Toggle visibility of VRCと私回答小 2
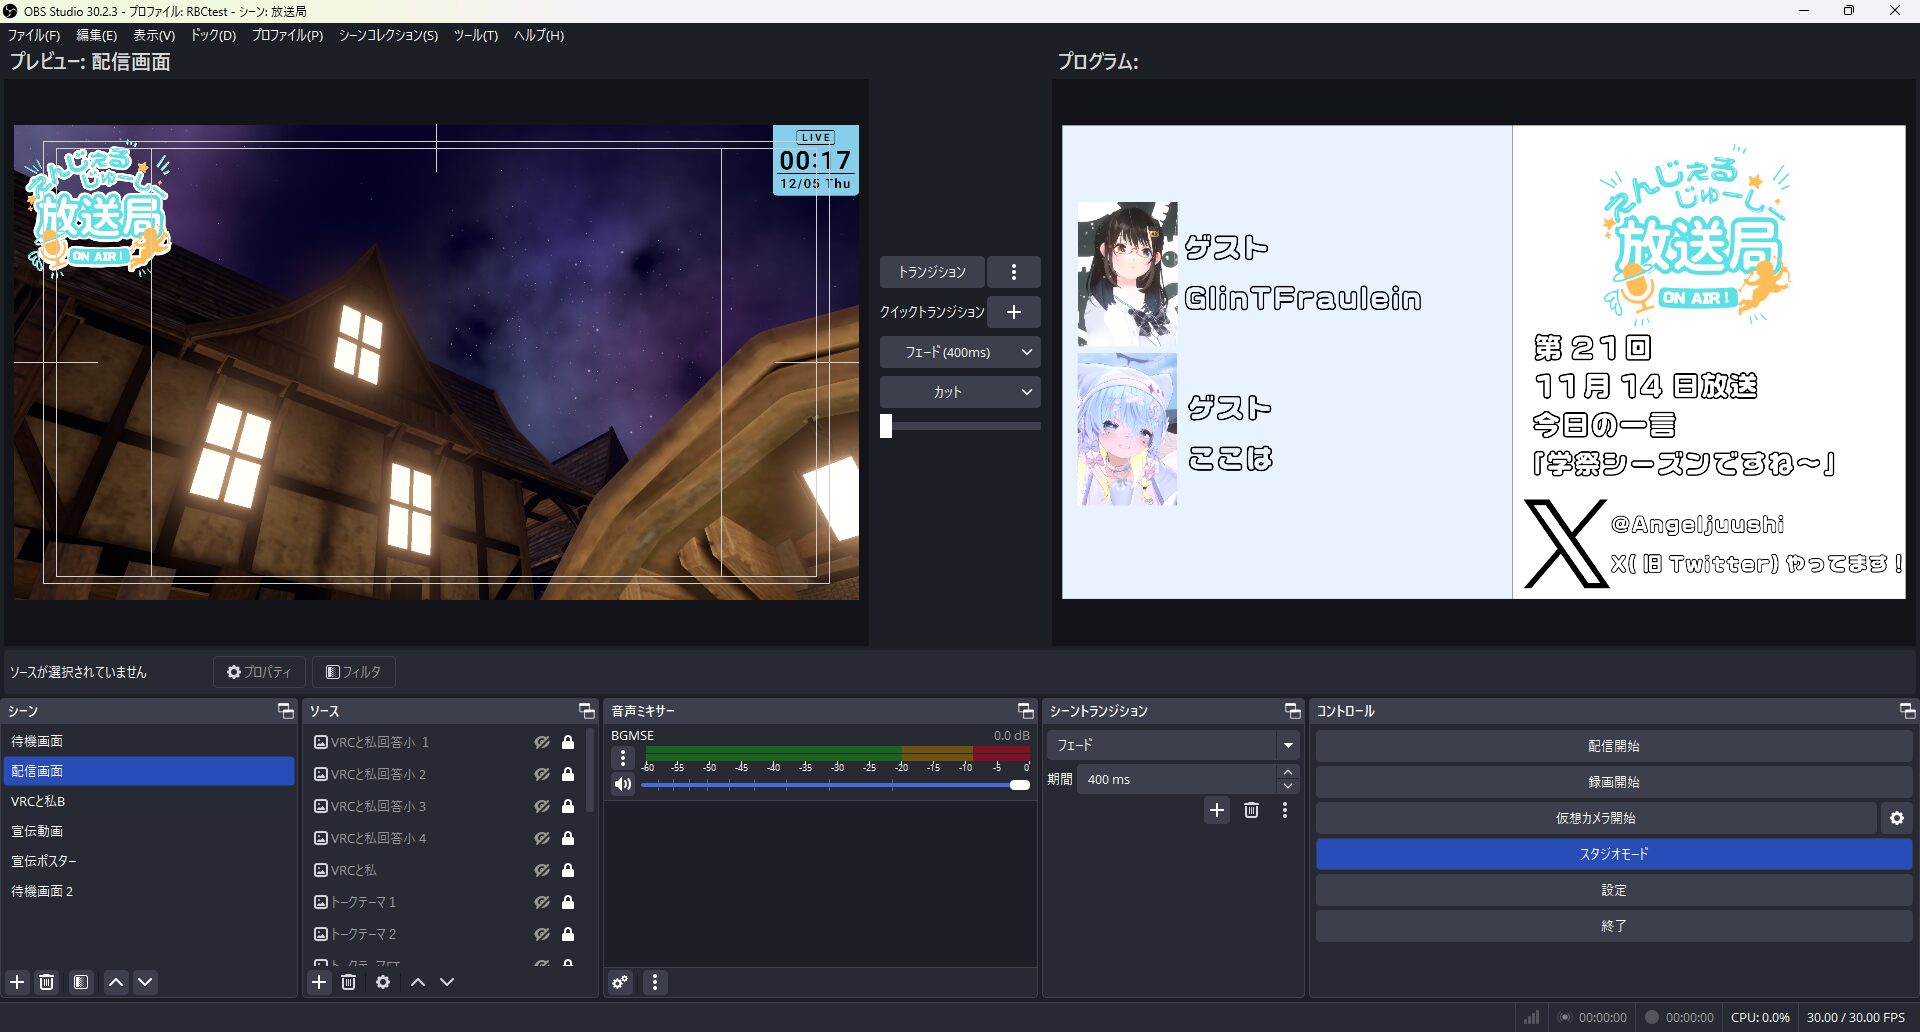The height and width of the screenshot is (1032, 1920). click(x=542, y=774)
